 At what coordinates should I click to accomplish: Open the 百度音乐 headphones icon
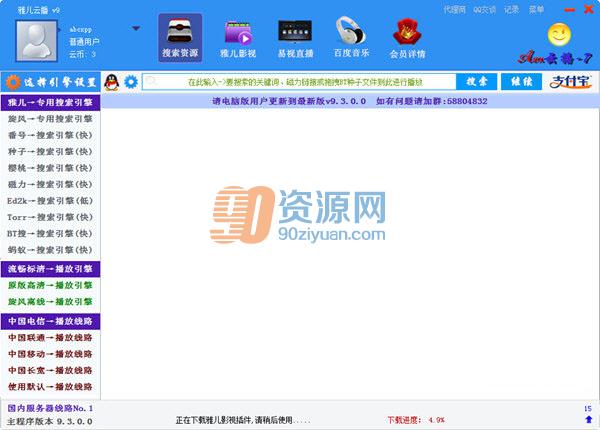(x=351, y=37)
